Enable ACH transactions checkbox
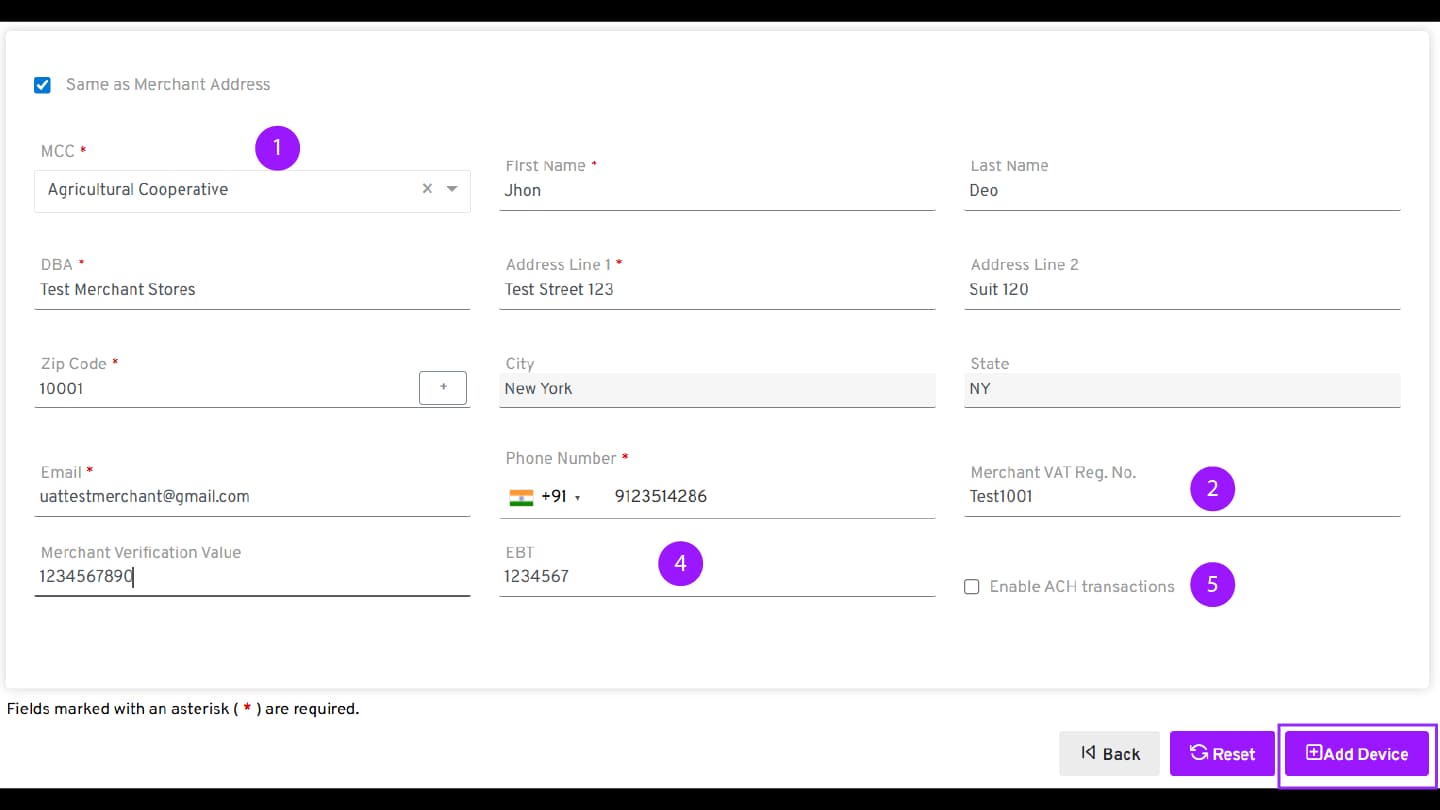Viewport: 1440px width, 810px height. [971, 587]
